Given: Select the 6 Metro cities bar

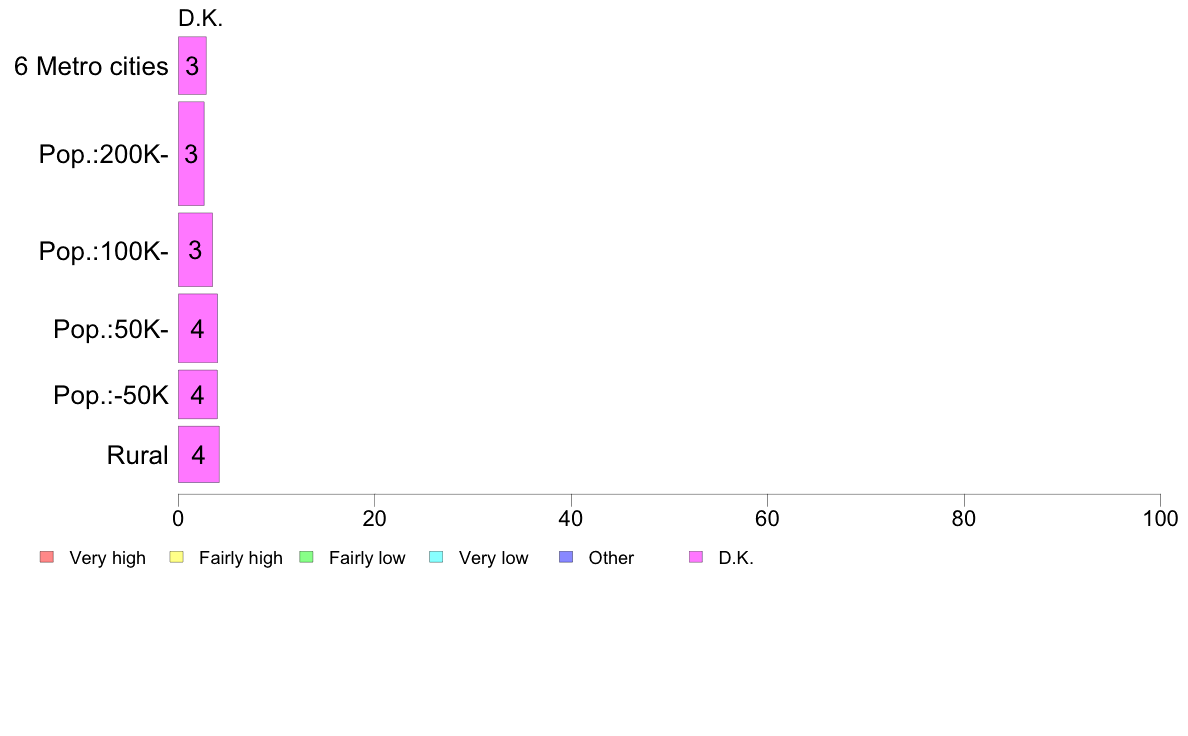Looking at the screenshot, I should pos(192,66).
